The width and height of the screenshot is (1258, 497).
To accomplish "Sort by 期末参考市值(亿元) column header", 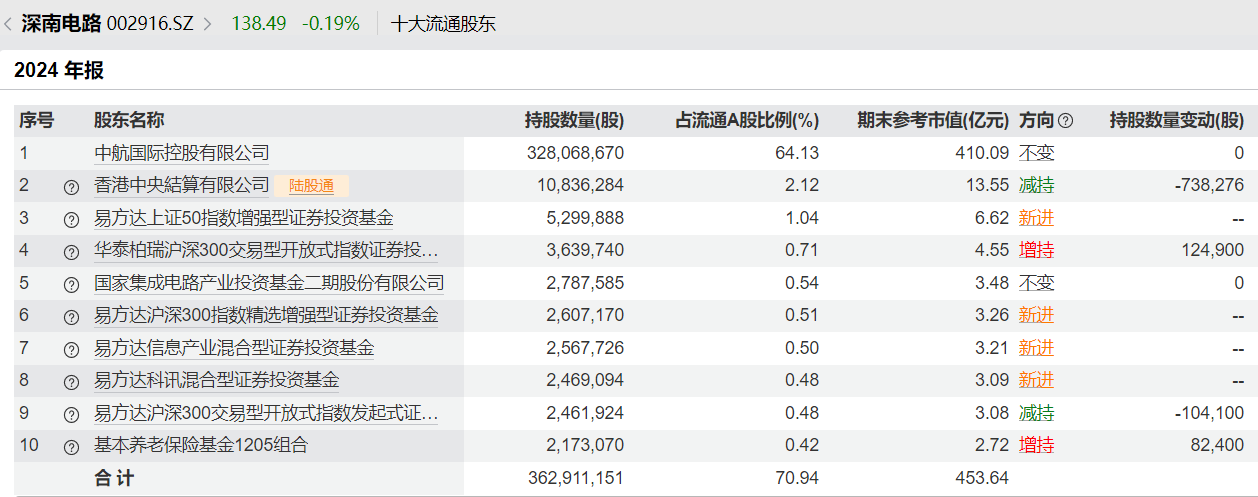I will coord(933,121).
